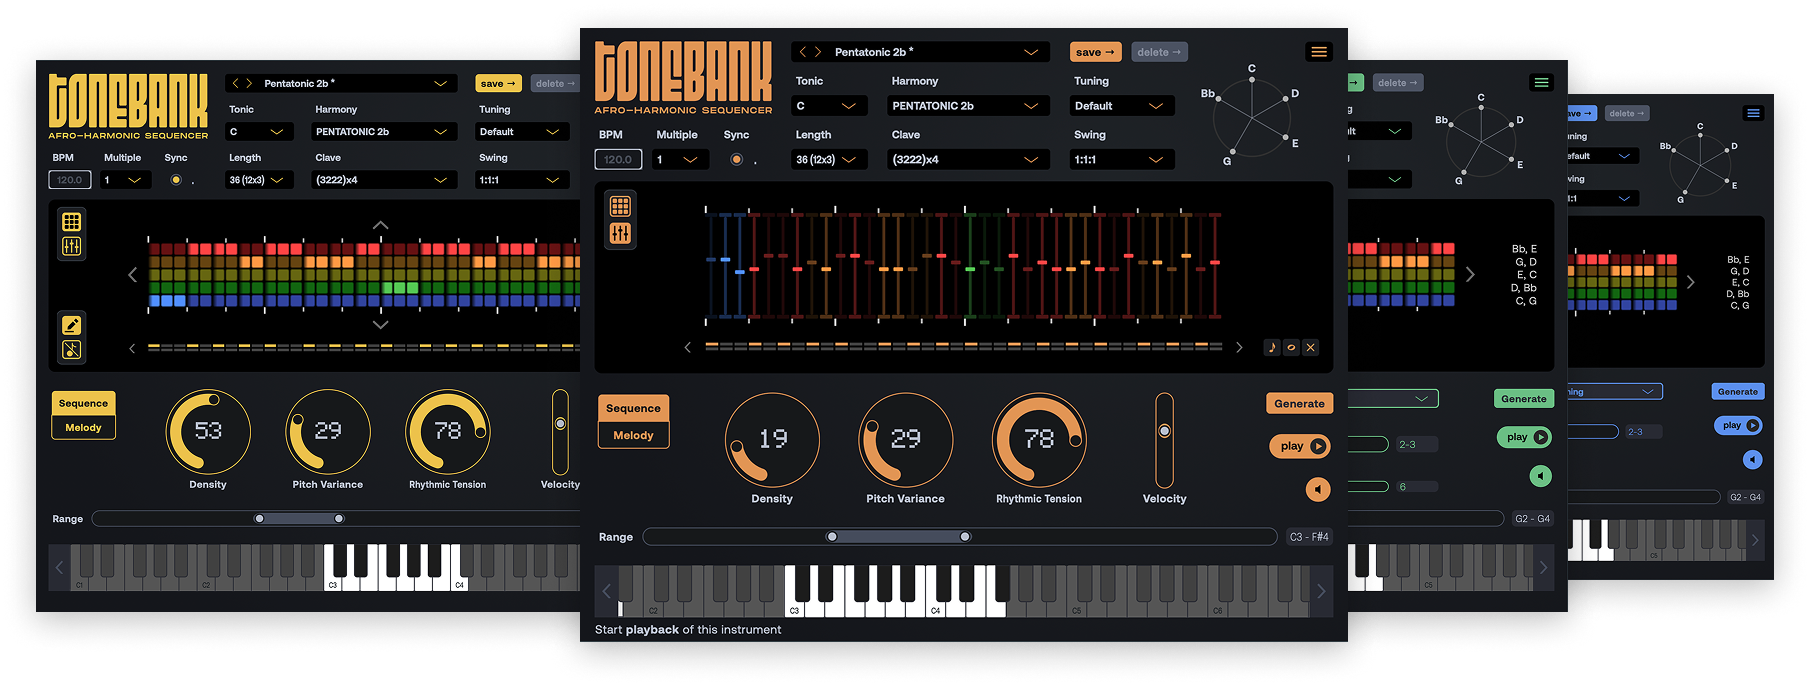The width and height of the screenshot is (1810, 686).
Task: Open the Tonic dropdown in the orange window
Action: pos(827,106)
